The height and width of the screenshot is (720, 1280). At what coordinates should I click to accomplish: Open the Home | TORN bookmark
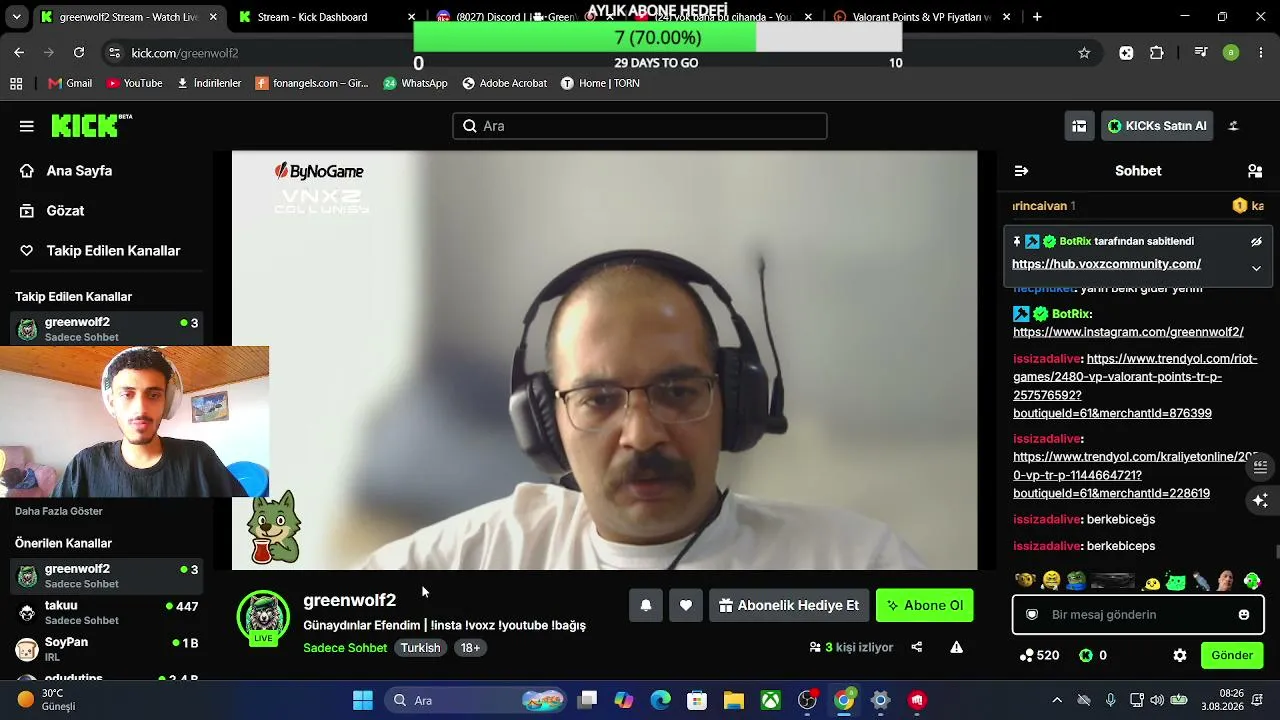(600, 83)
